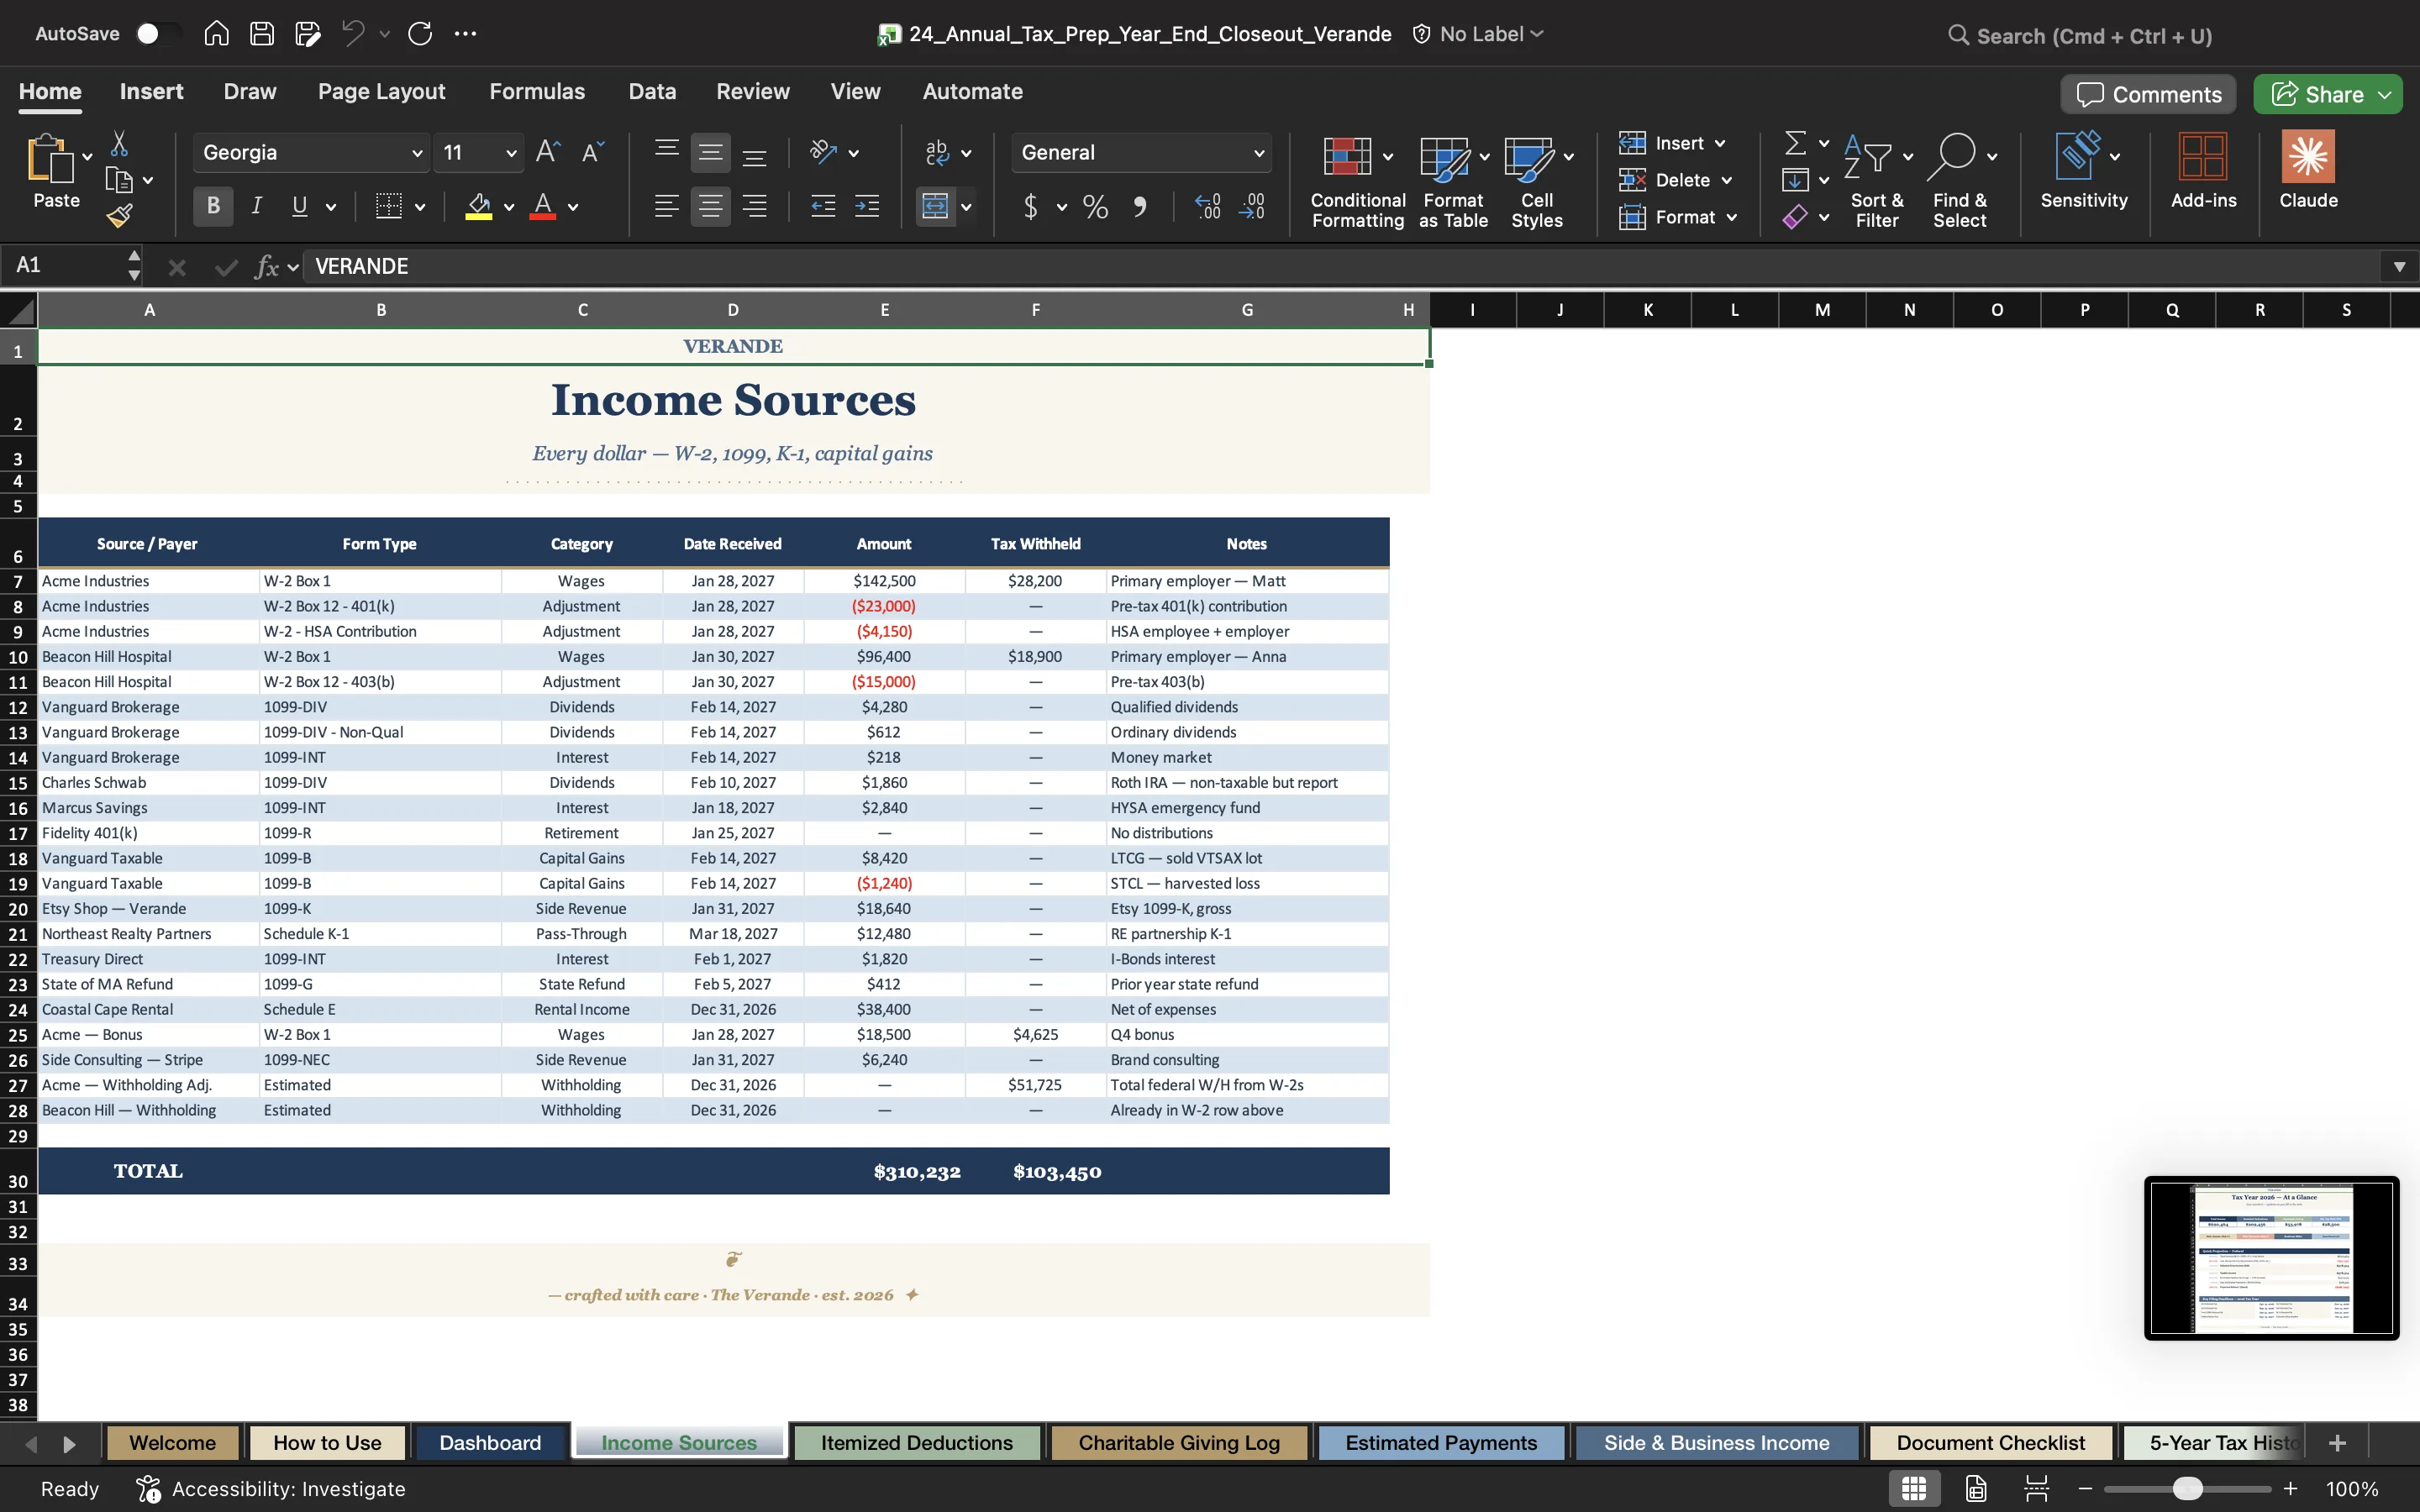2420x1512 pixels.
Task: Click the Copy icon in the clipboard group
Action: [119, 180]
